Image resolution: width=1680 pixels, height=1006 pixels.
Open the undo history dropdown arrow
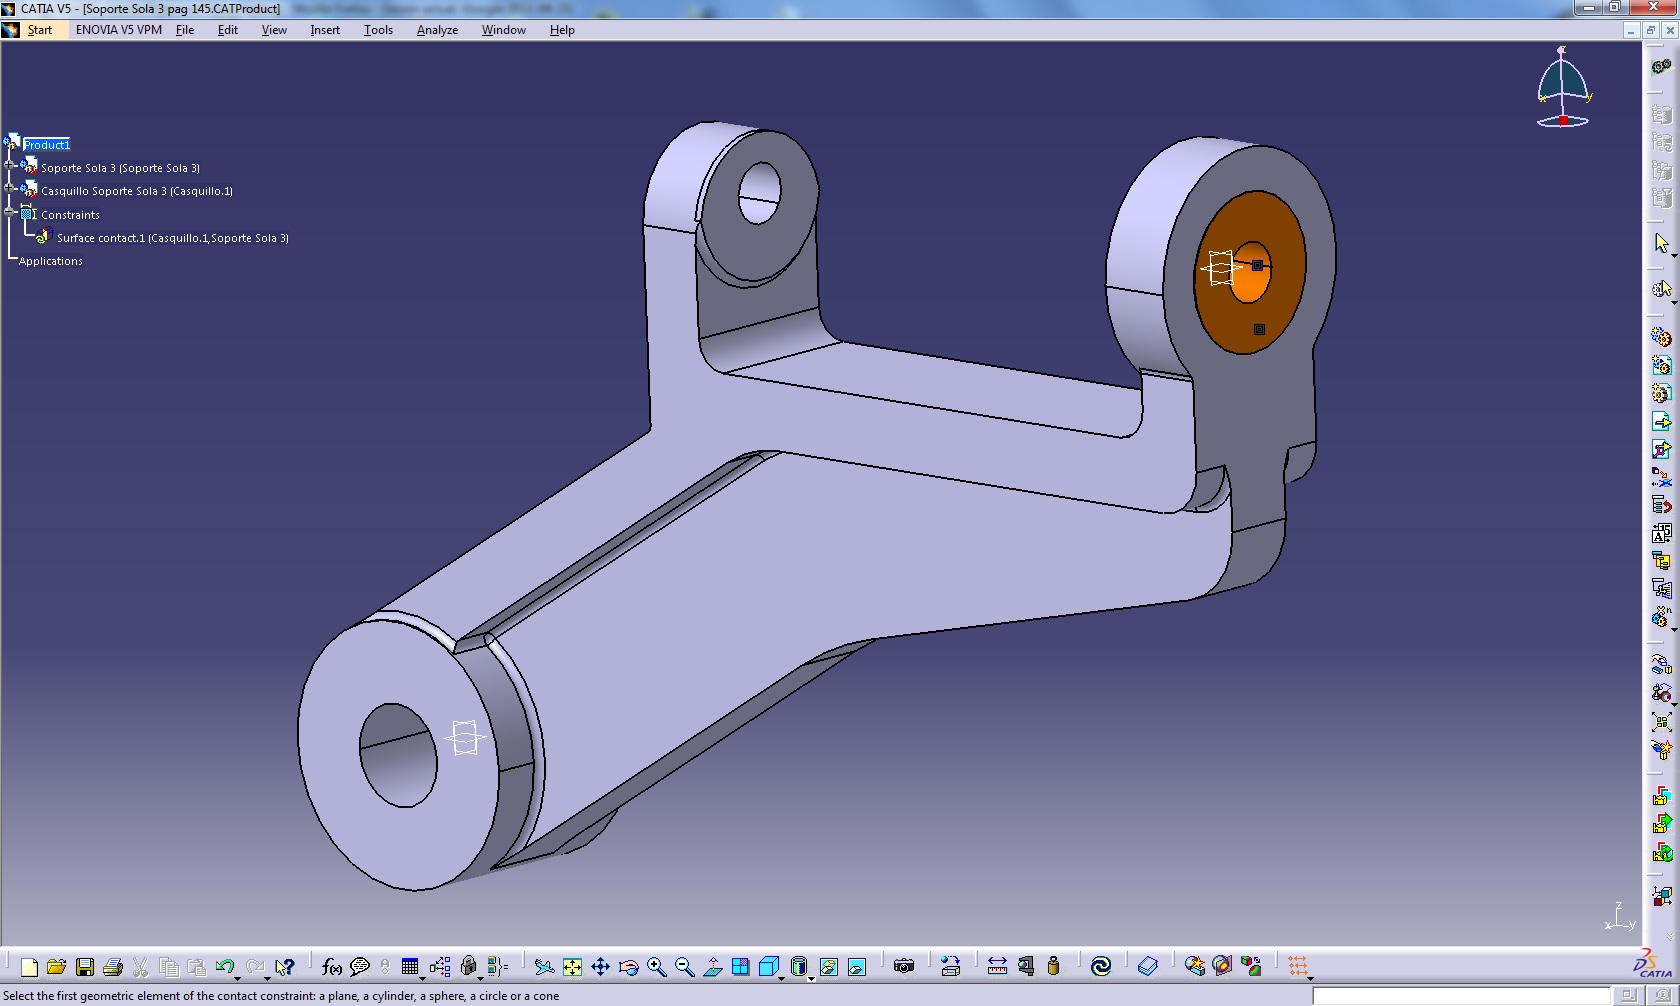pyautogui.click(x=238, y=978)
